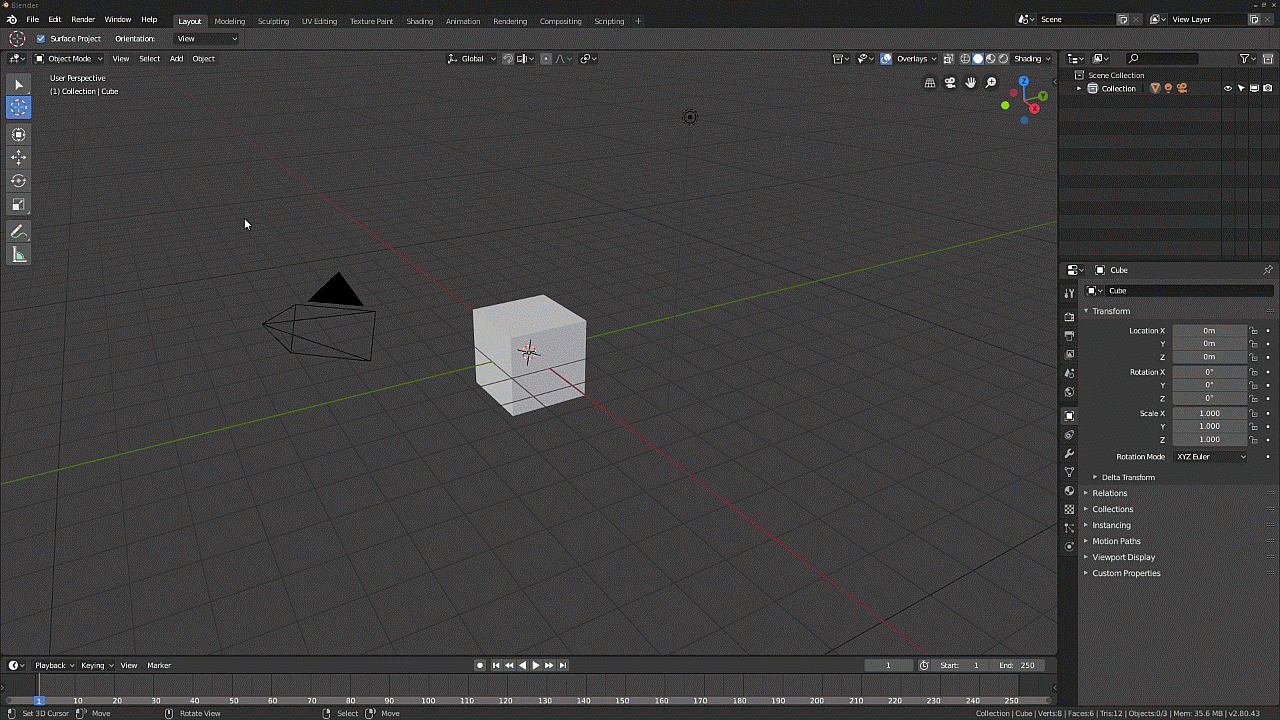Open the Rotation Mode XYZ Euler dropdown
The height and width of the screenshot is (720, 1280).
pos(1210,456)
